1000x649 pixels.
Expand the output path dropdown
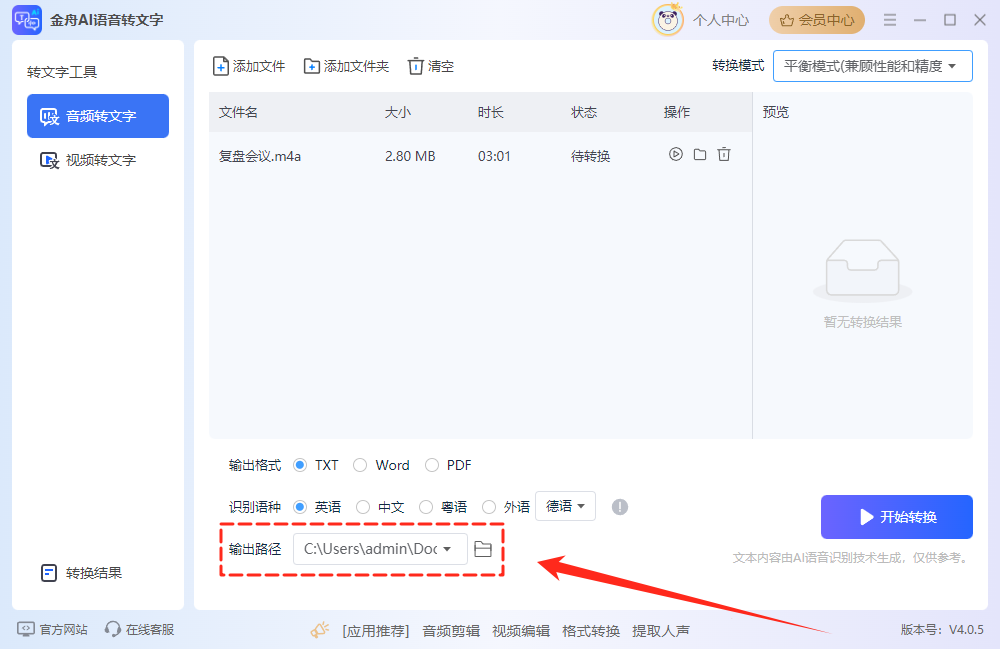448,548
